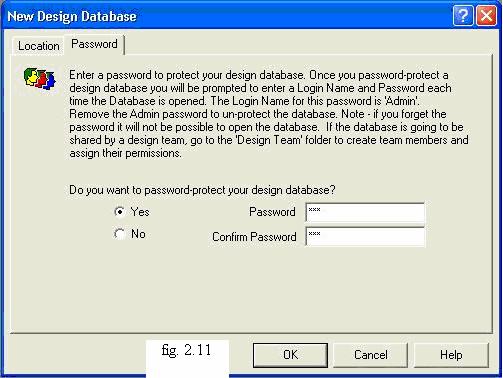The width and height of the screenshot is (503, 378).
Task: Confirm settings with the OK button
Action: click(290, 355)
